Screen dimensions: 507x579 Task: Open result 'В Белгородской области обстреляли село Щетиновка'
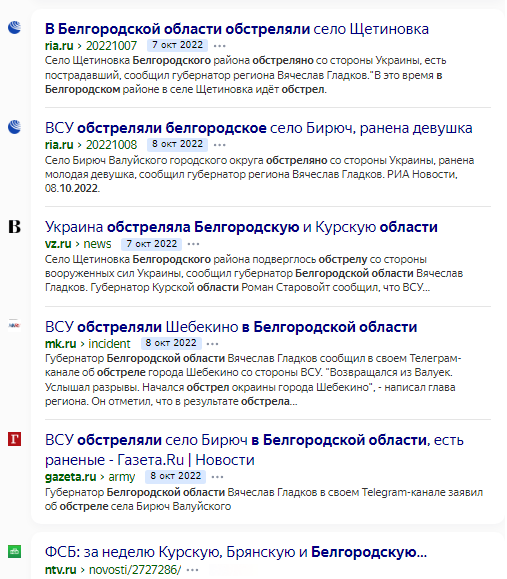click(x=237, y=29)
